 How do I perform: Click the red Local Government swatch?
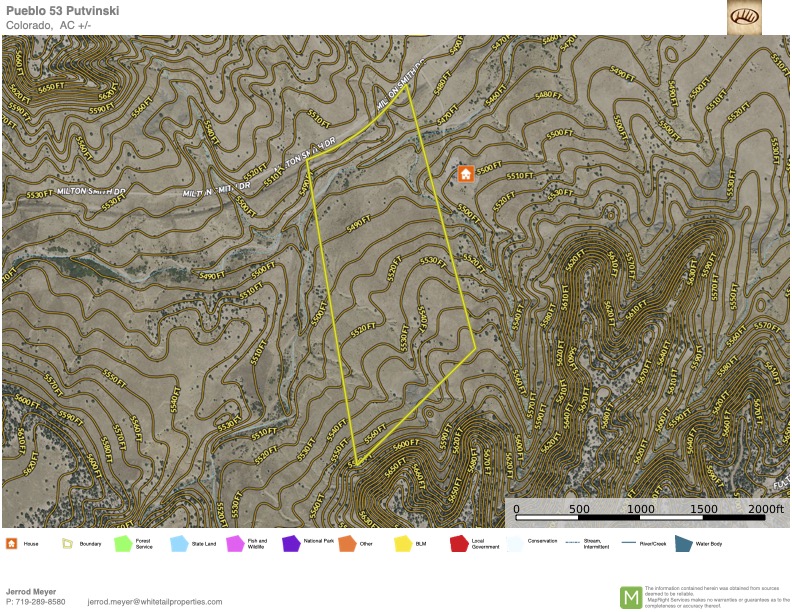click(x=460, y=544)
